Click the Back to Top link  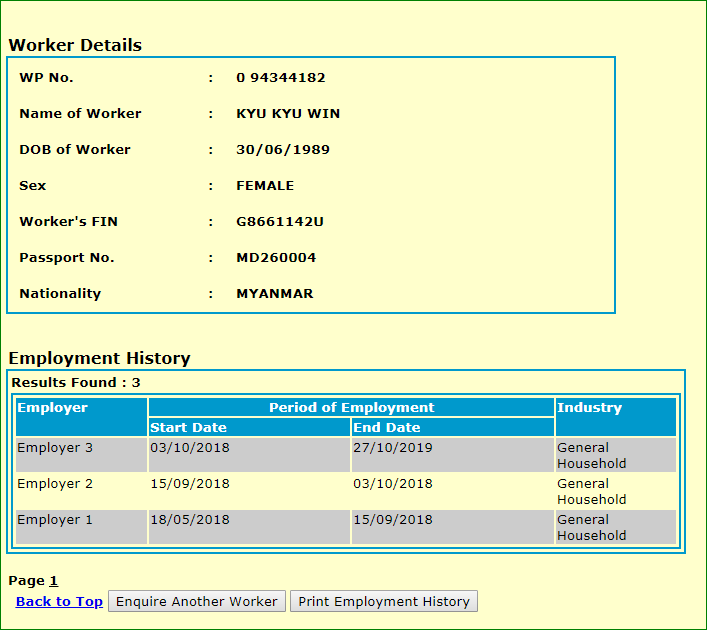tap(59, 601)
